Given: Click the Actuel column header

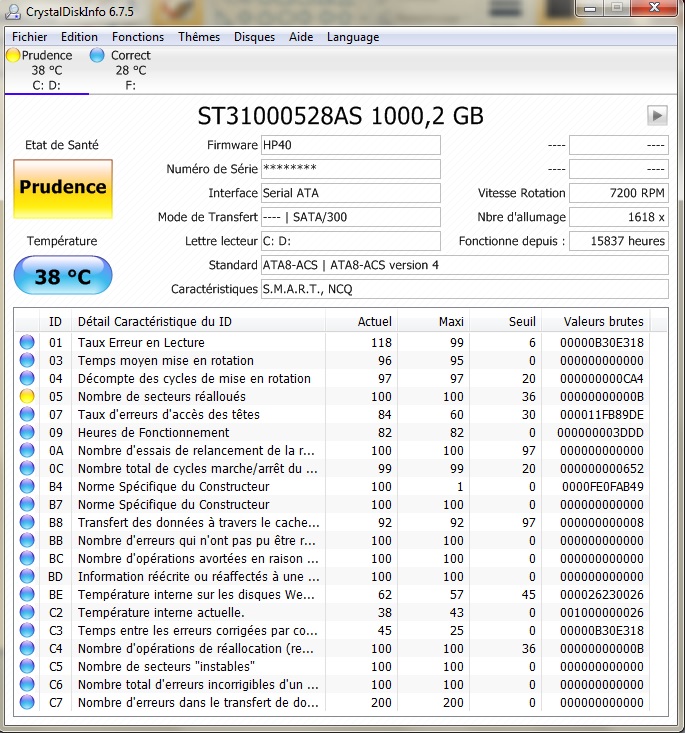Looking at the screenshot, I should pos(361,322).
